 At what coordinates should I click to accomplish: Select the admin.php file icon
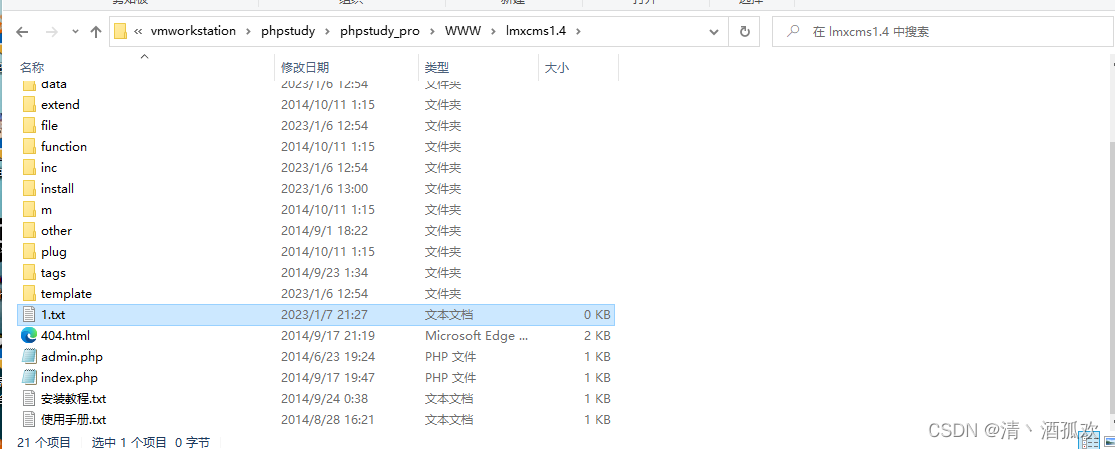(x=29, y=357)
